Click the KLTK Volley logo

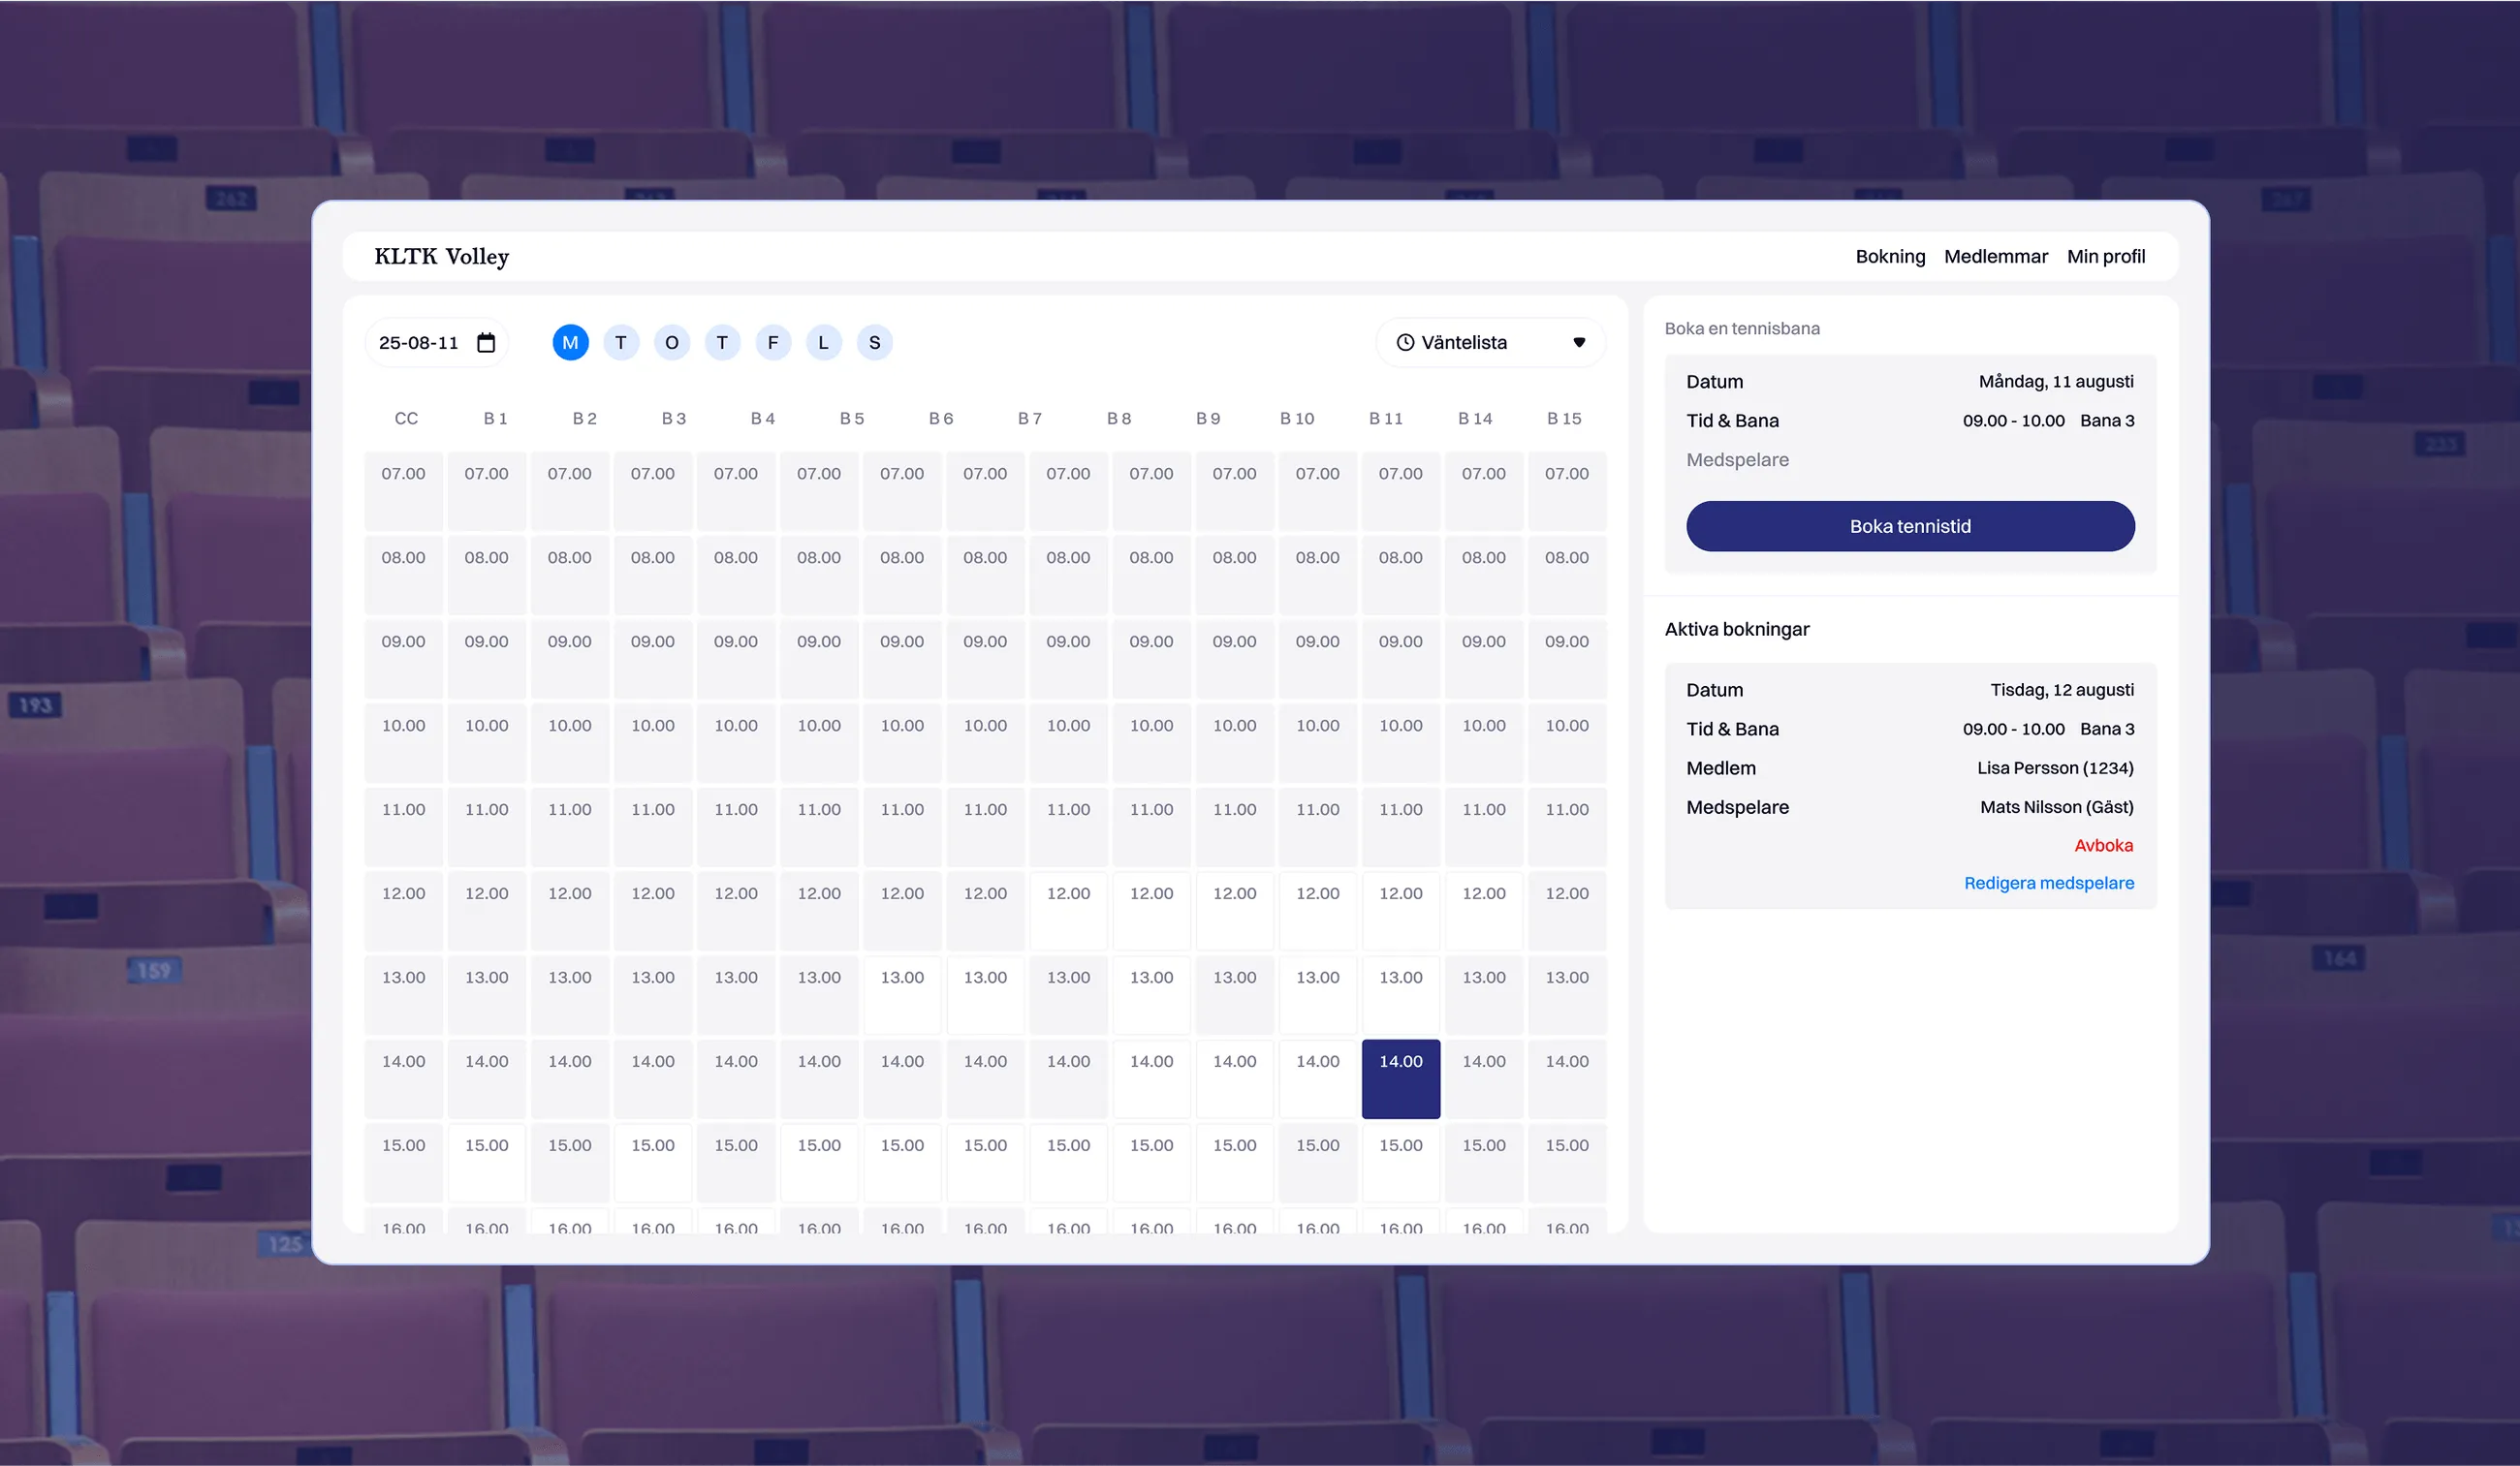click(441, 257)
